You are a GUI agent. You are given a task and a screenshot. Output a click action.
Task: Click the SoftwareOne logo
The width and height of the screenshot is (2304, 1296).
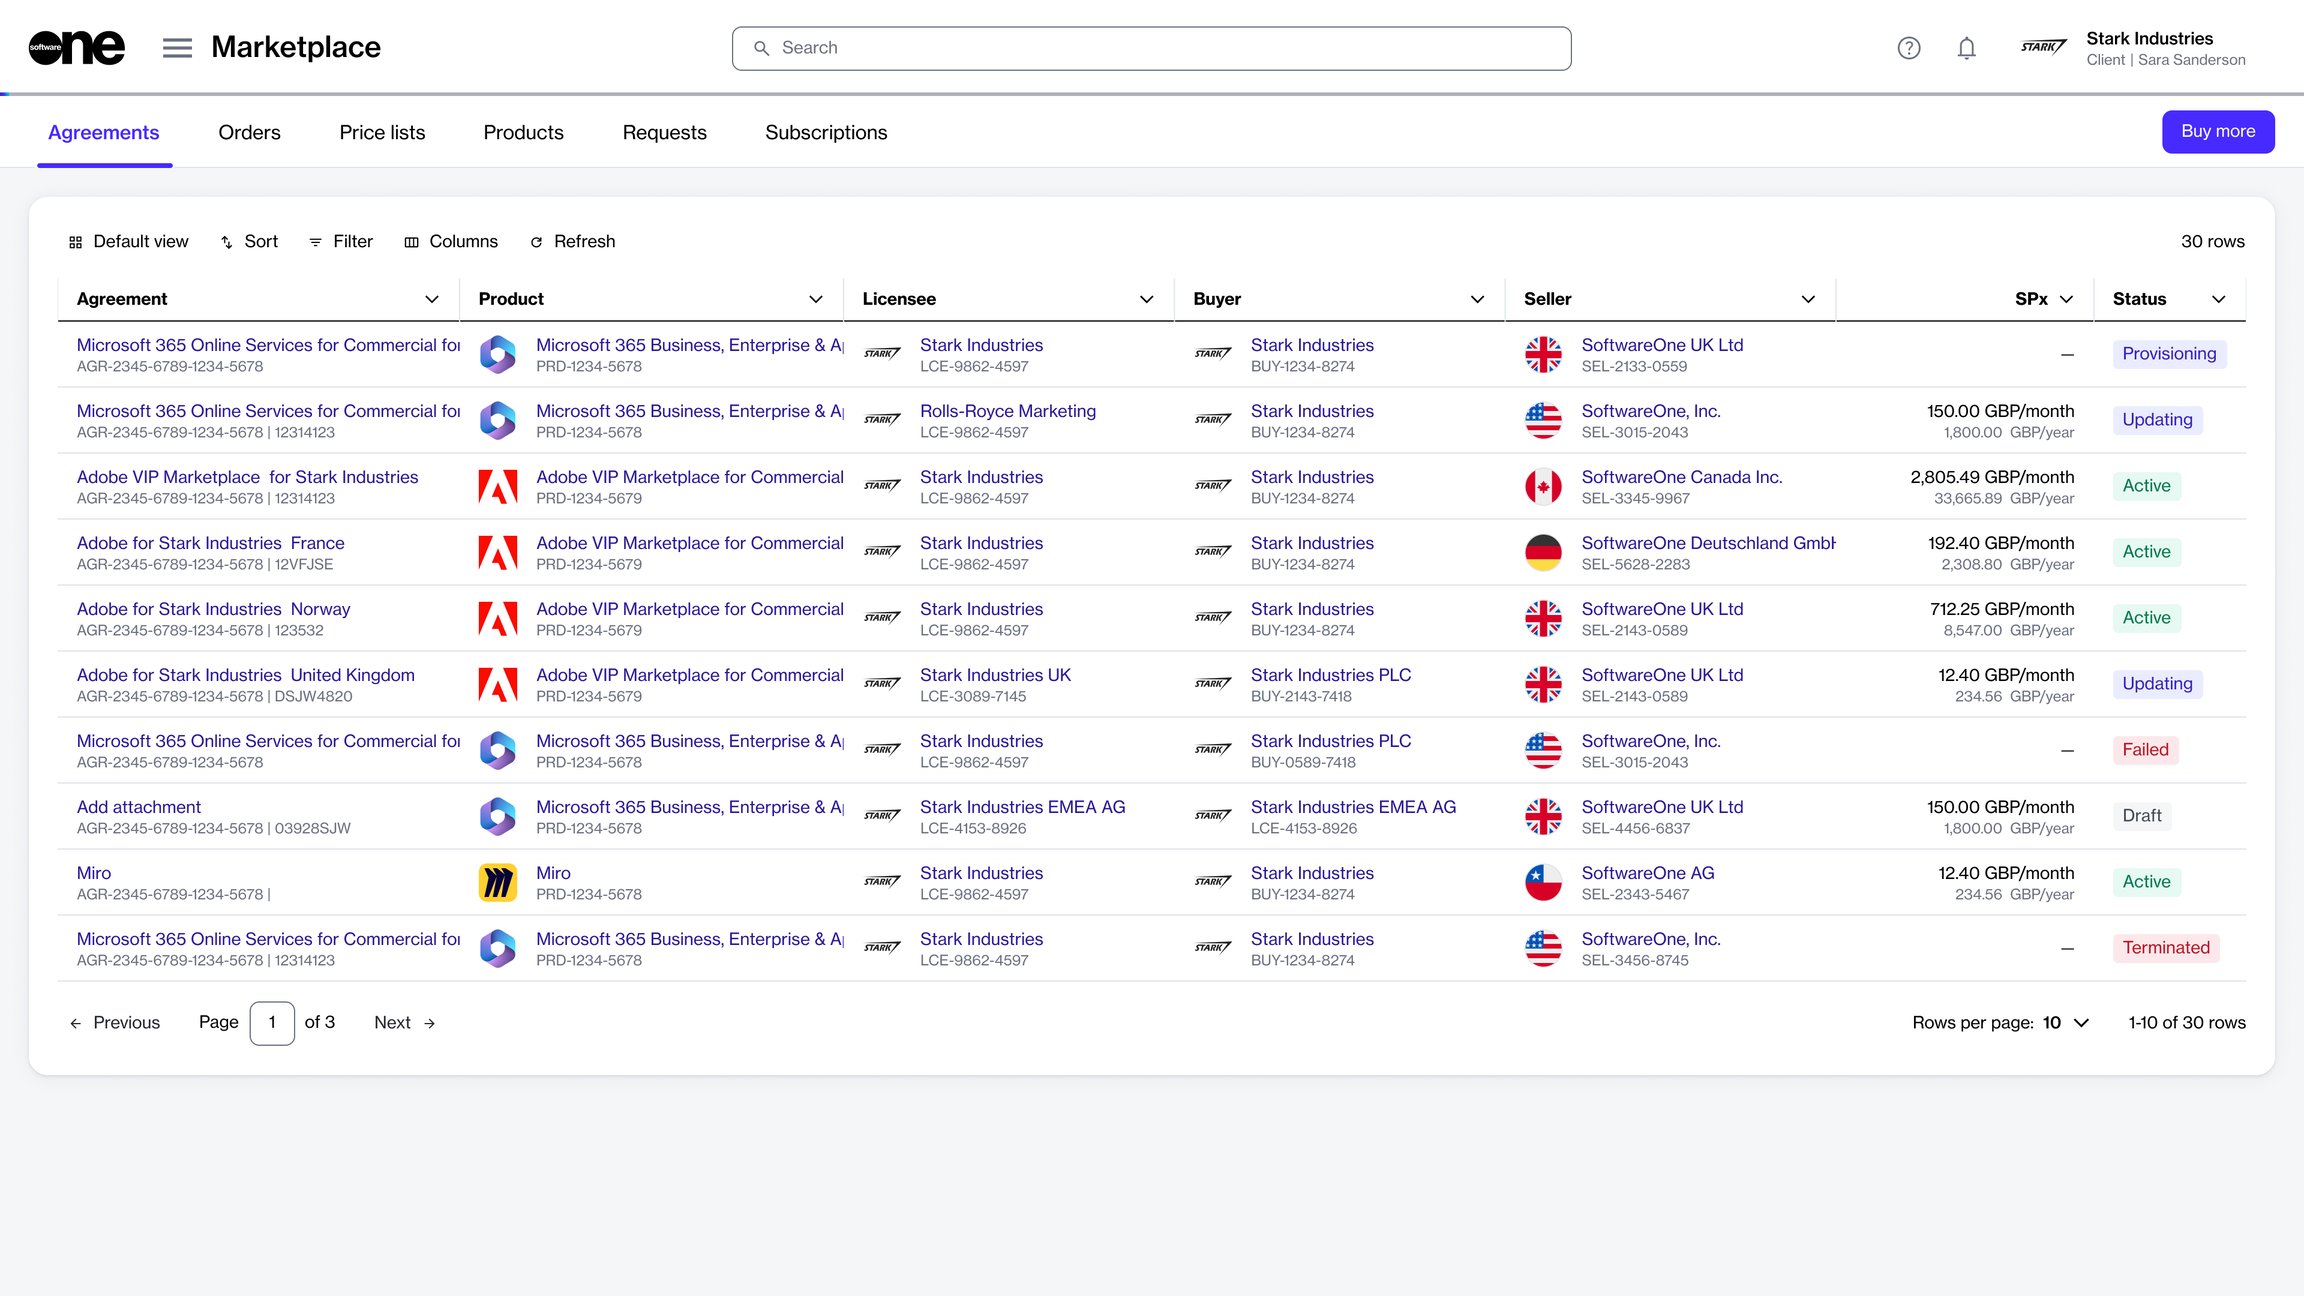[x=77, y=47]
